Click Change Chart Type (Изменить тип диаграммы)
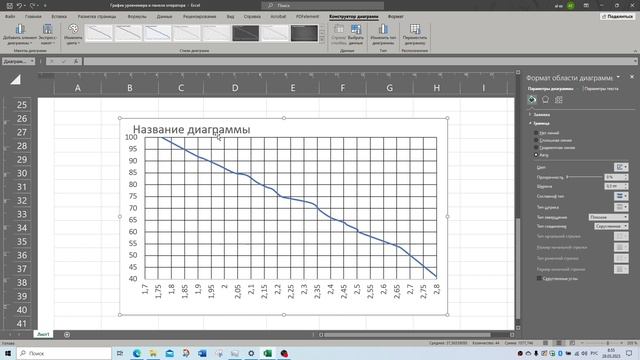 point(383,34)
